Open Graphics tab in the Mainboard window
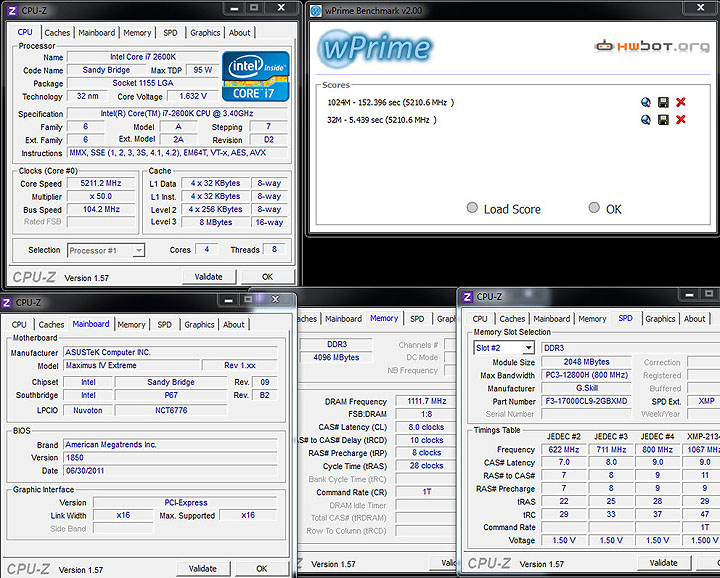The image size is (720, 578). click(x=199, y=325)
